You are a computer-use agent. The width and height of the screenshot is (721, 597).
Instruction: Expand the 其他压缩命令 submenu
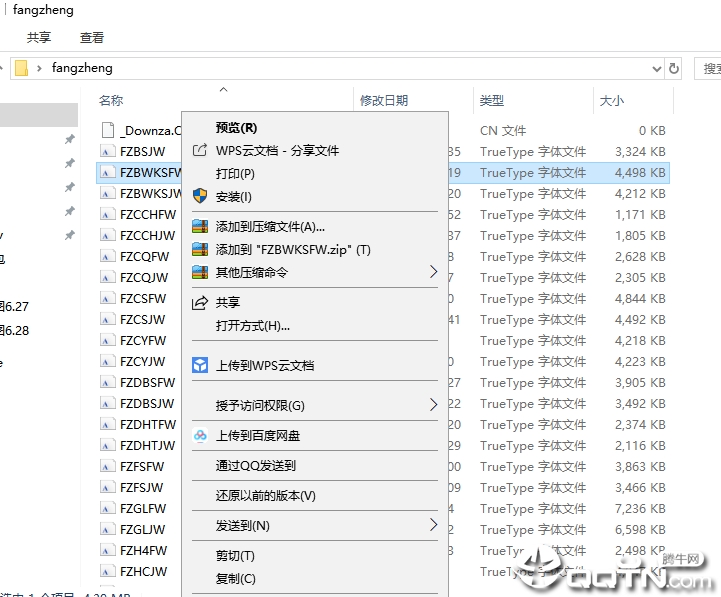433,272
